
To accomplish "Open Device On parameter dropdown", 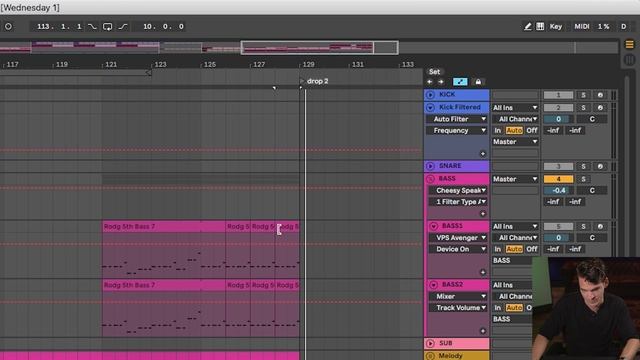I will pyautogui.click(x=458, y=249).
